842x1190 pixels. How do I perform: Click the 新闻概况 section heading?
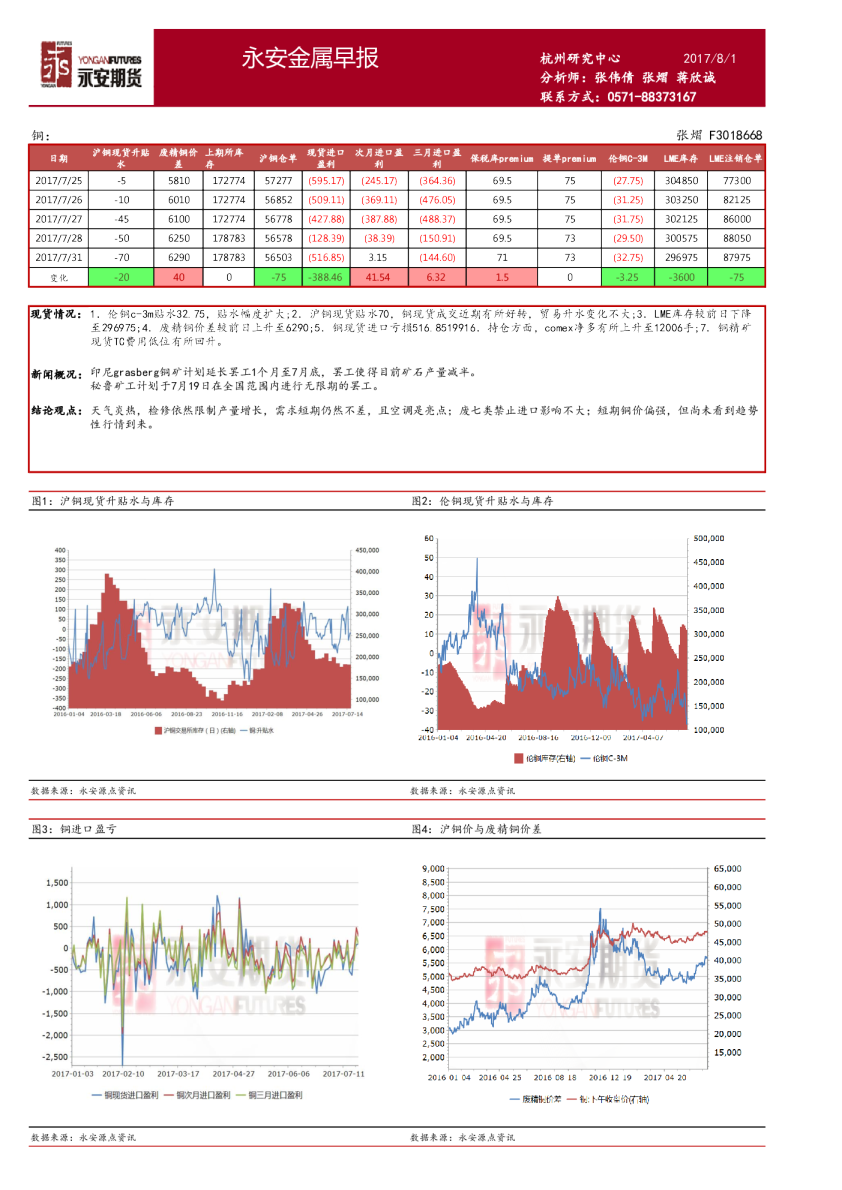[x=55, y=374]
